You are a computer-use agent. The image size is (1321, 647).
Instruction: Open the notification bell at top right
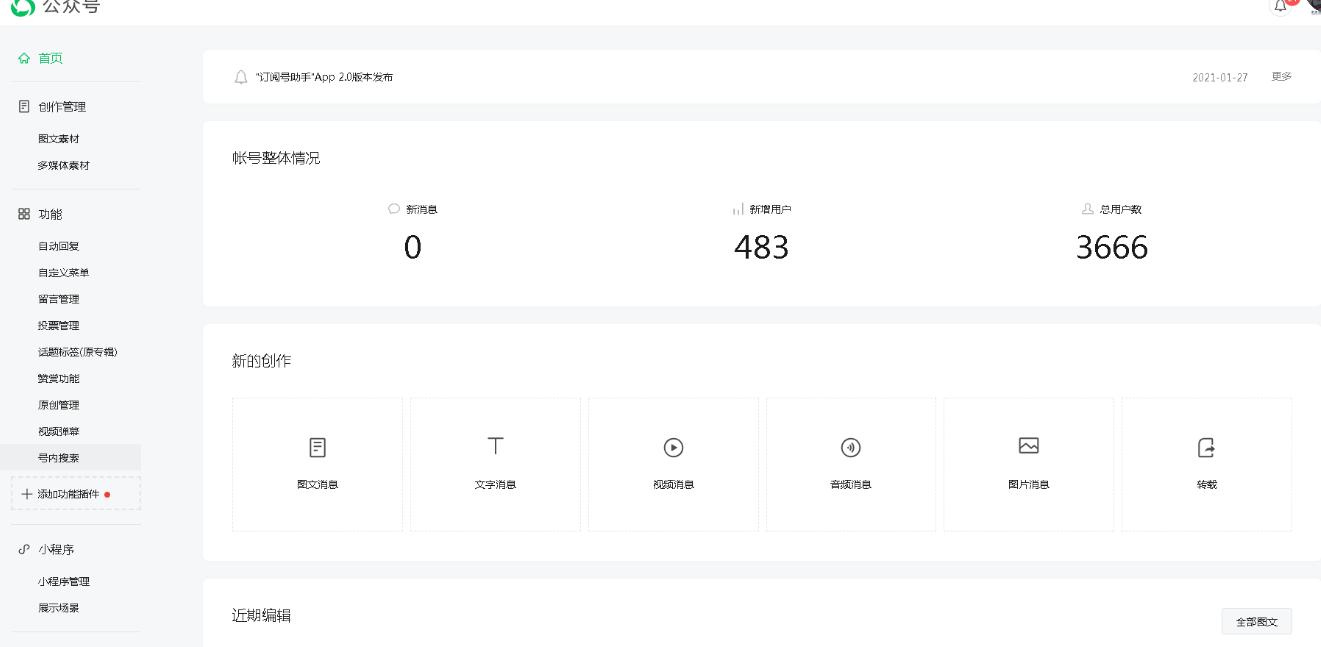pos(1282,6)
